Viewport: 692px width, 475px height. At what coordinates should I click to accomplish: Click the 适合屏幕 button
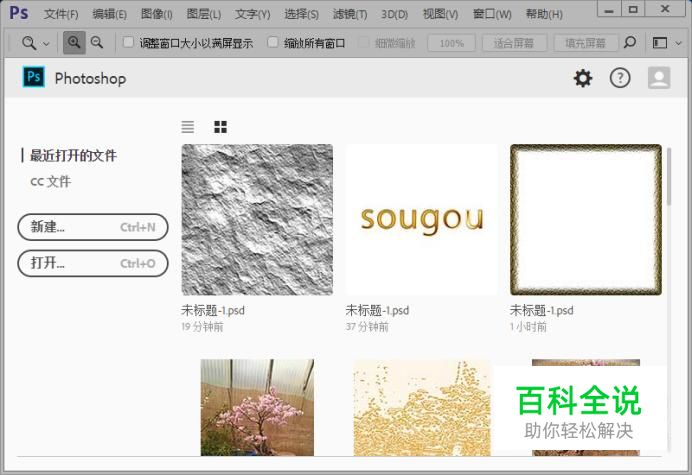[x=514, y=43]
